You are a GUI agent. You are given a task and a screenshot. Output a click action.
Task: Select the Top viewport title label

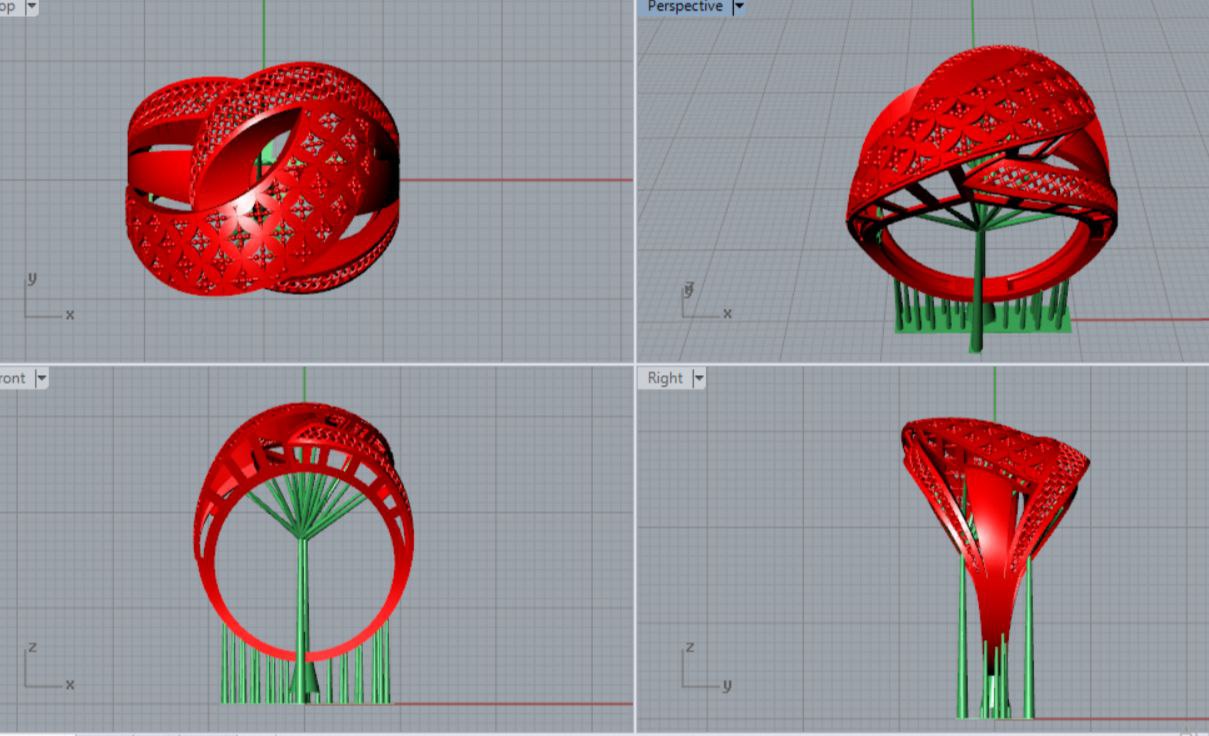point(8,7)
